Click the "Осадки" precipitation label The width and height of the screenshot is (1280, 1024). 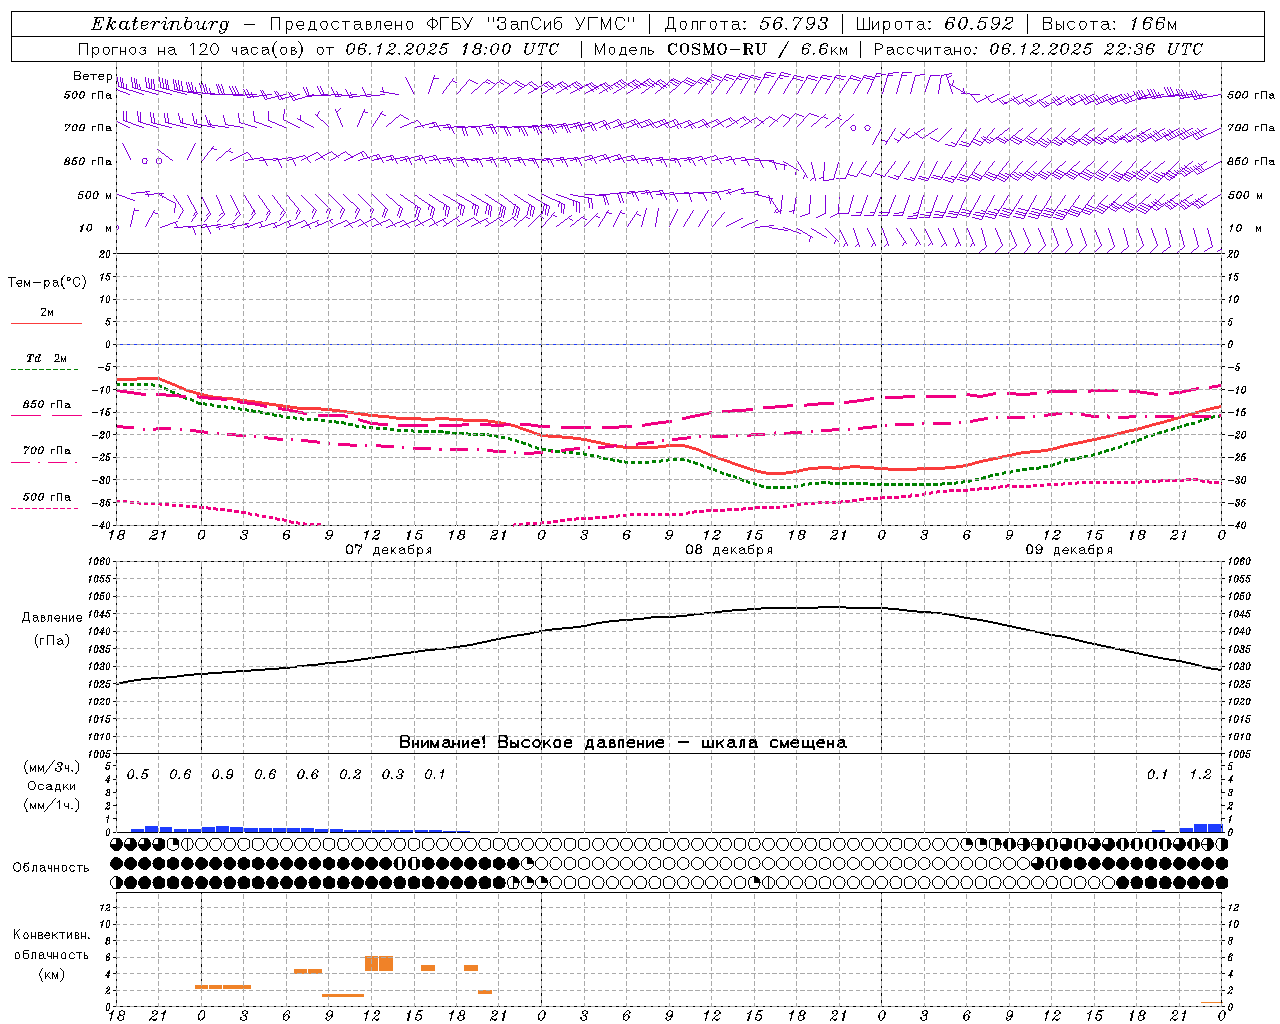tap(52, 786)
